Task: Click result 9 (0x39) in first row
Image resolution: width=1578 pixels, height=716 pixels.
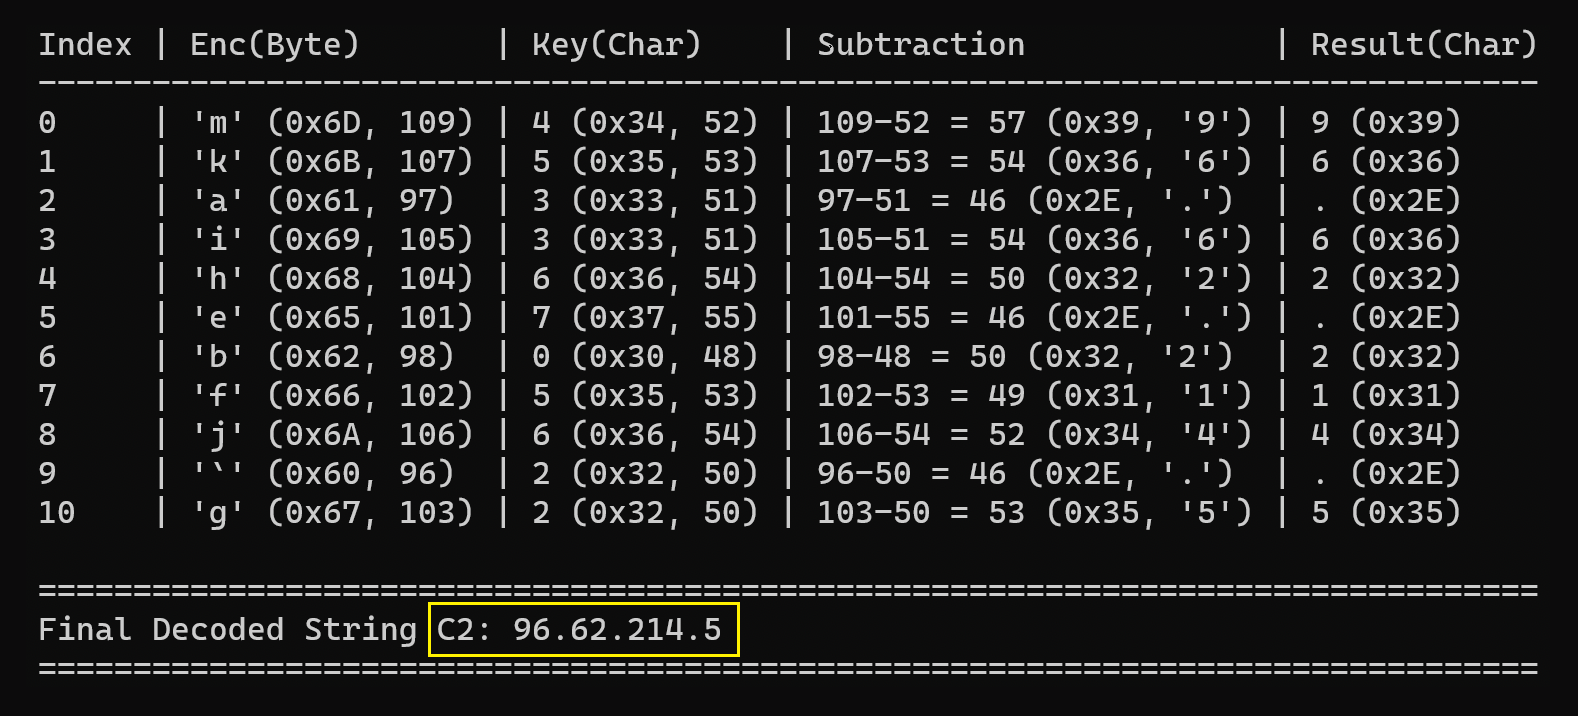Action: 1386,123
